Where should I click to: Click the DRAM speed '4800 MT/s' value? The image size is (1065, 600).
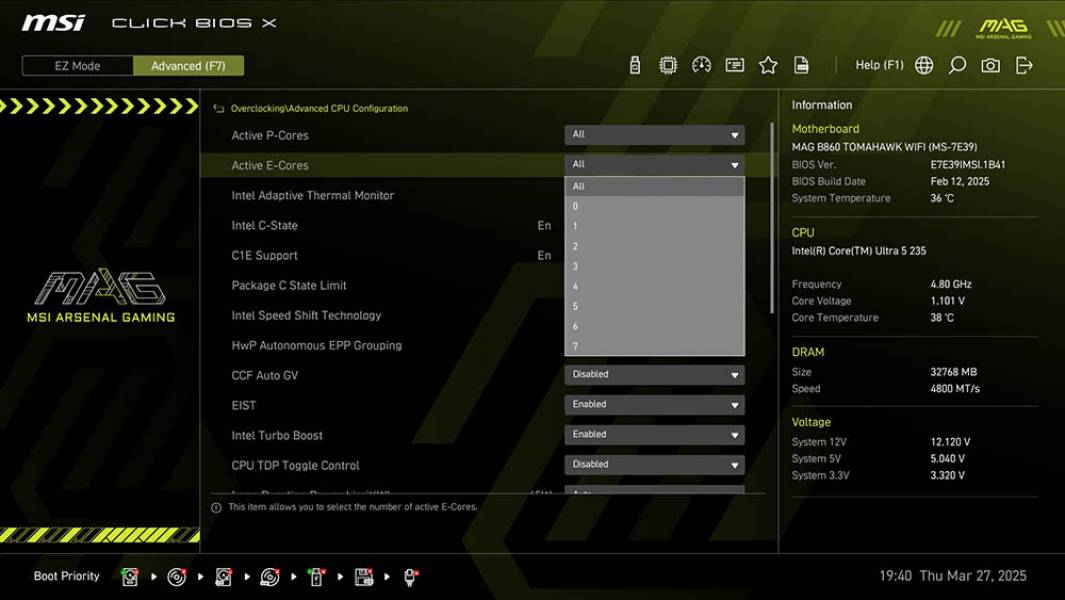[955, 389]
